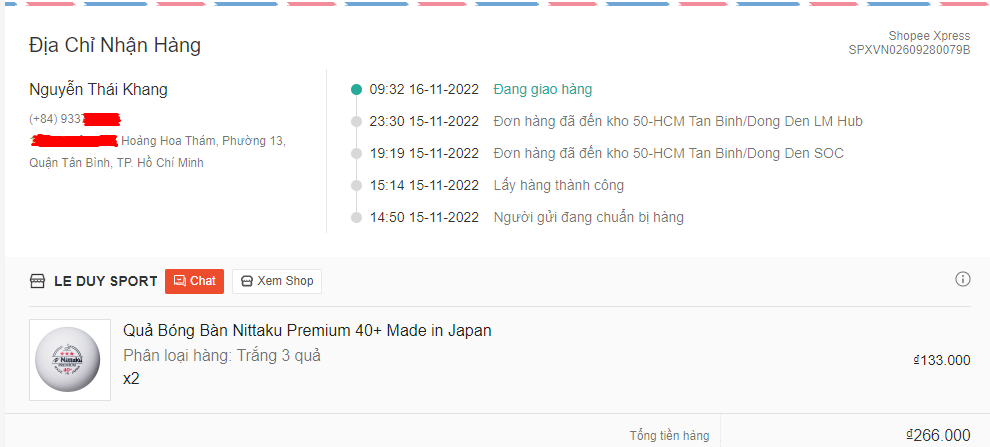Click the 19:19 Dong Den SOC timeline dot

tap(357, 153)
